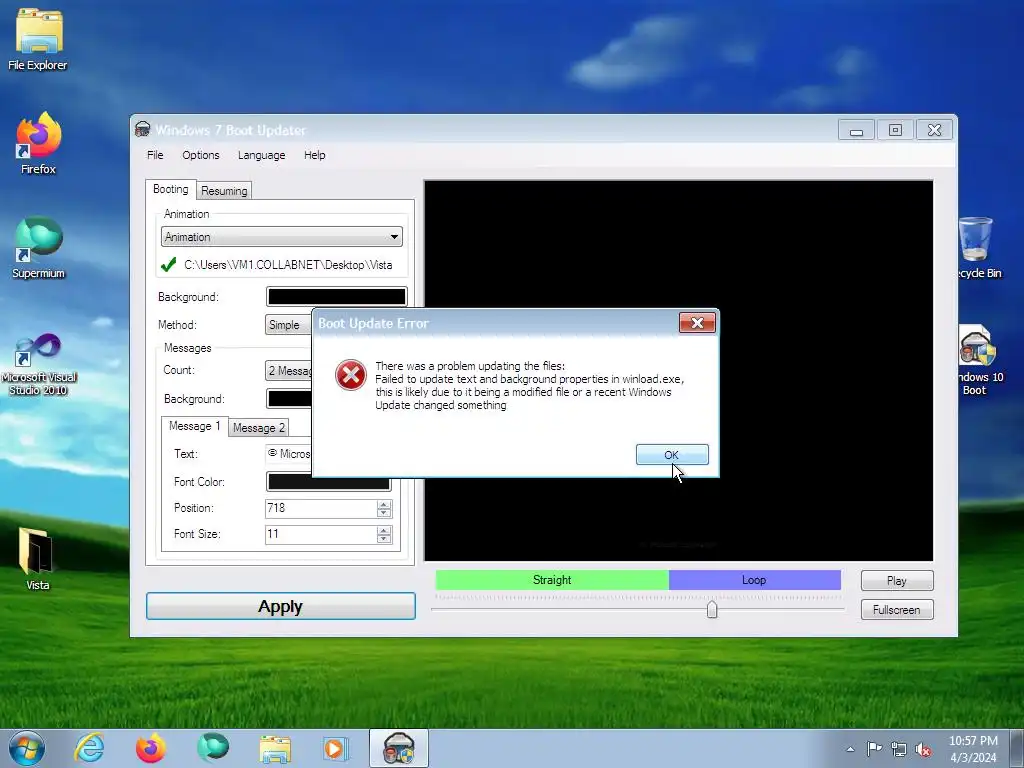Open Microsoft Visual Studio 2010 shortcut

(x=38, y=364)
